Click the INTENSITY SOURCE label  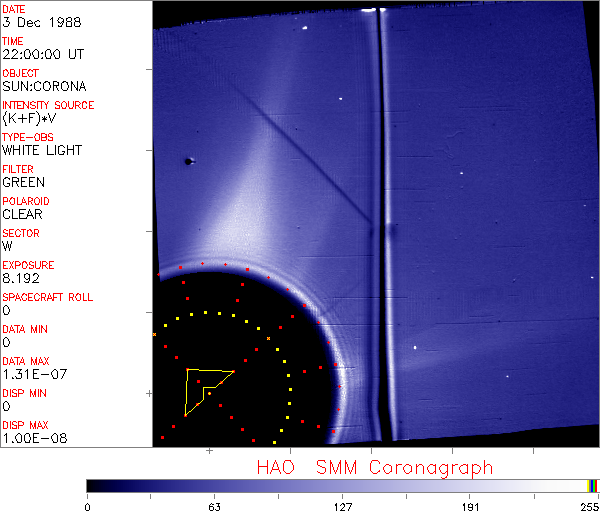48,105
